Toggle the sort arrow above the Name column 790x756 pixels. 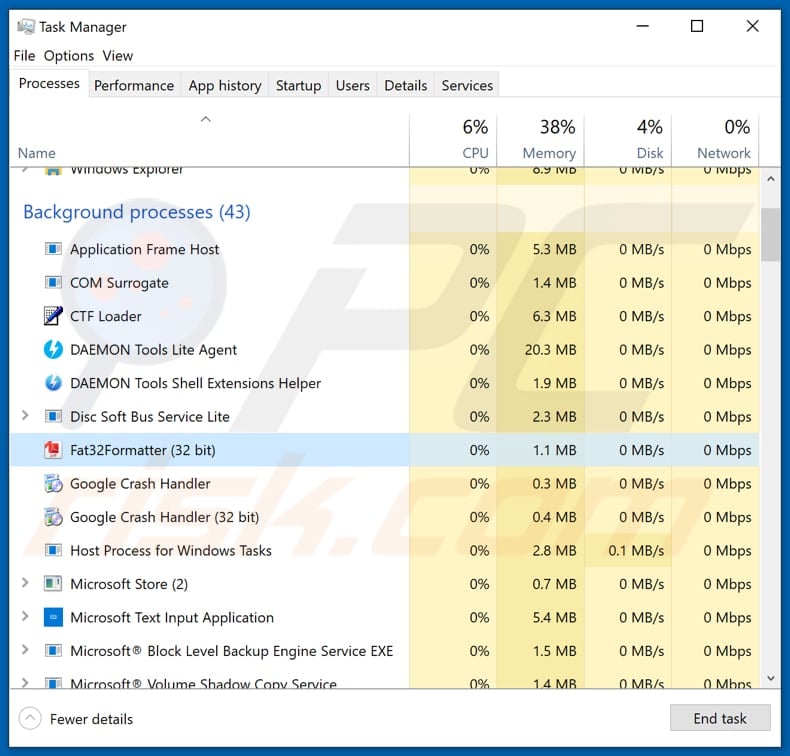pyautogui.click(x=206, y=119)
